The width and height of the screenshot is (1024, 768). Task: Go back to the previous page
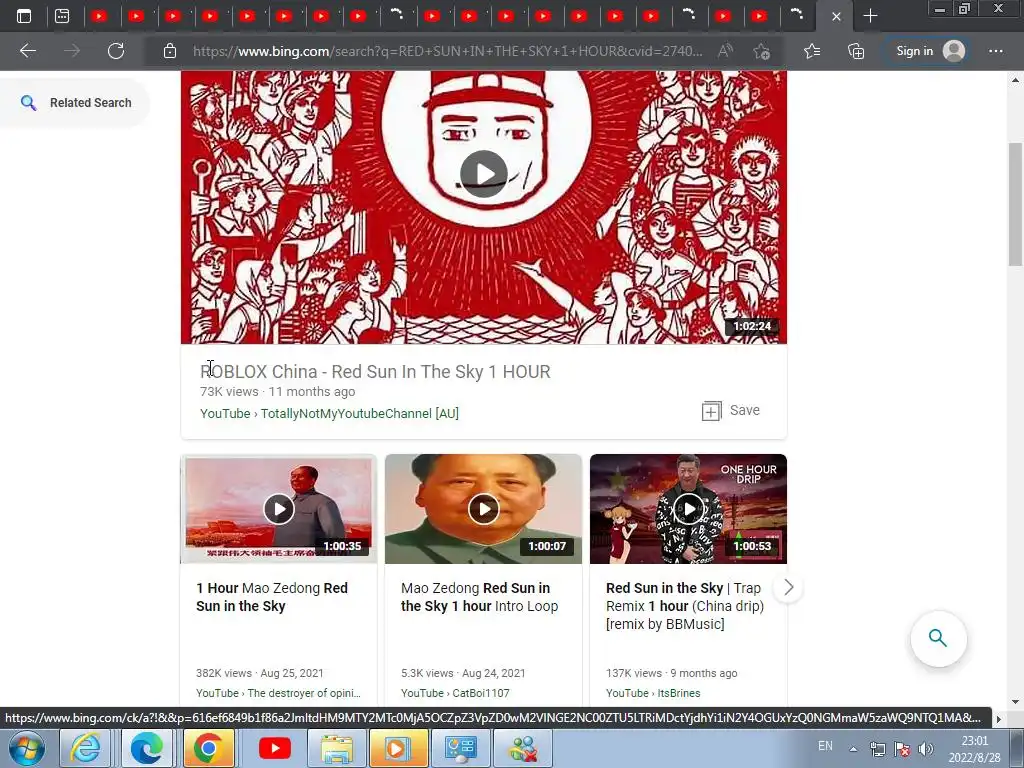(x=28, y=51)
